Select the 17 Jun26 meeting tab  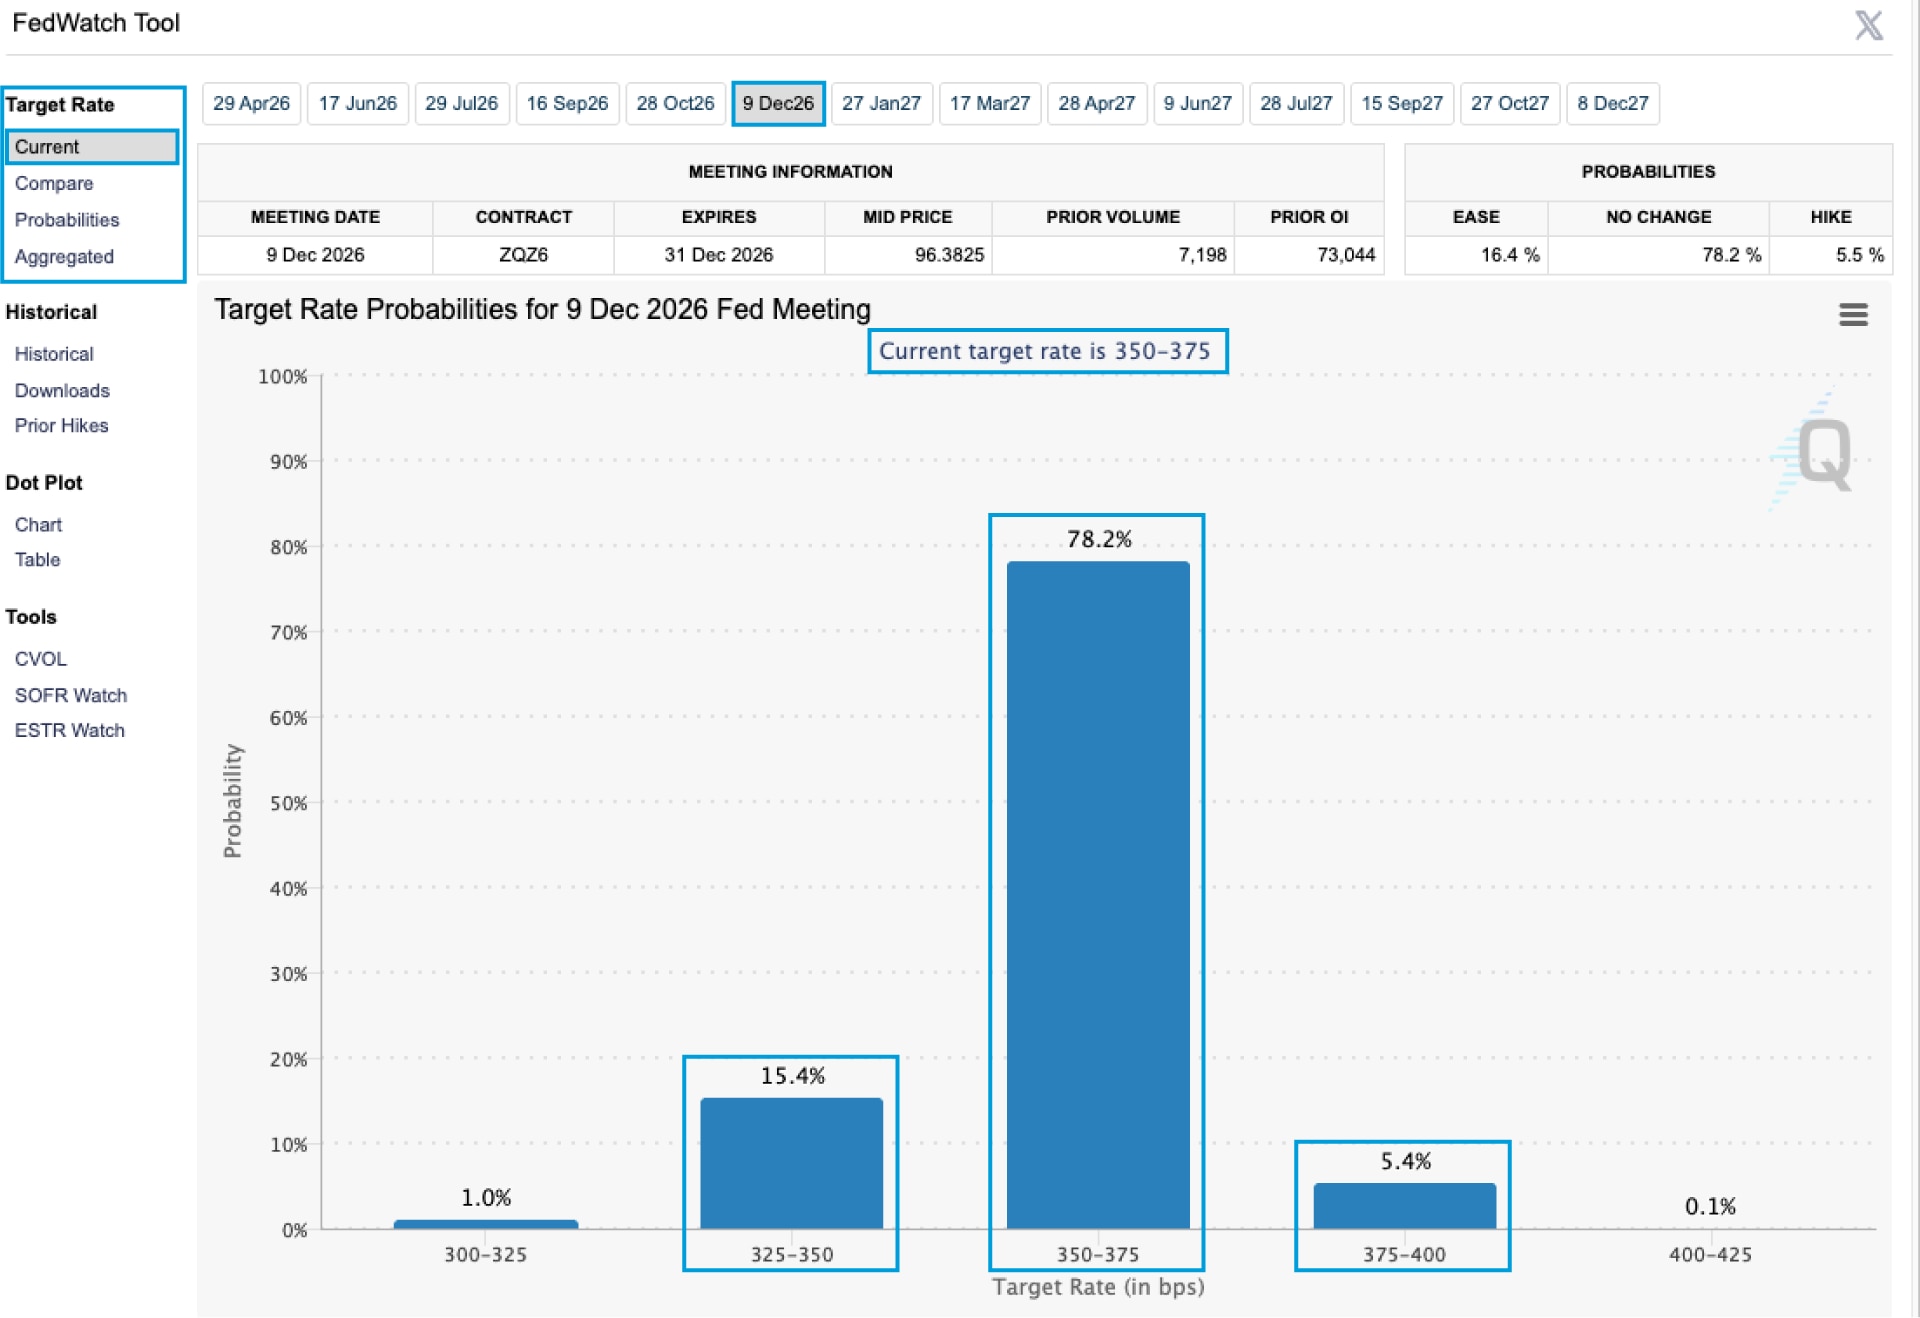click(x=358, y=103)
